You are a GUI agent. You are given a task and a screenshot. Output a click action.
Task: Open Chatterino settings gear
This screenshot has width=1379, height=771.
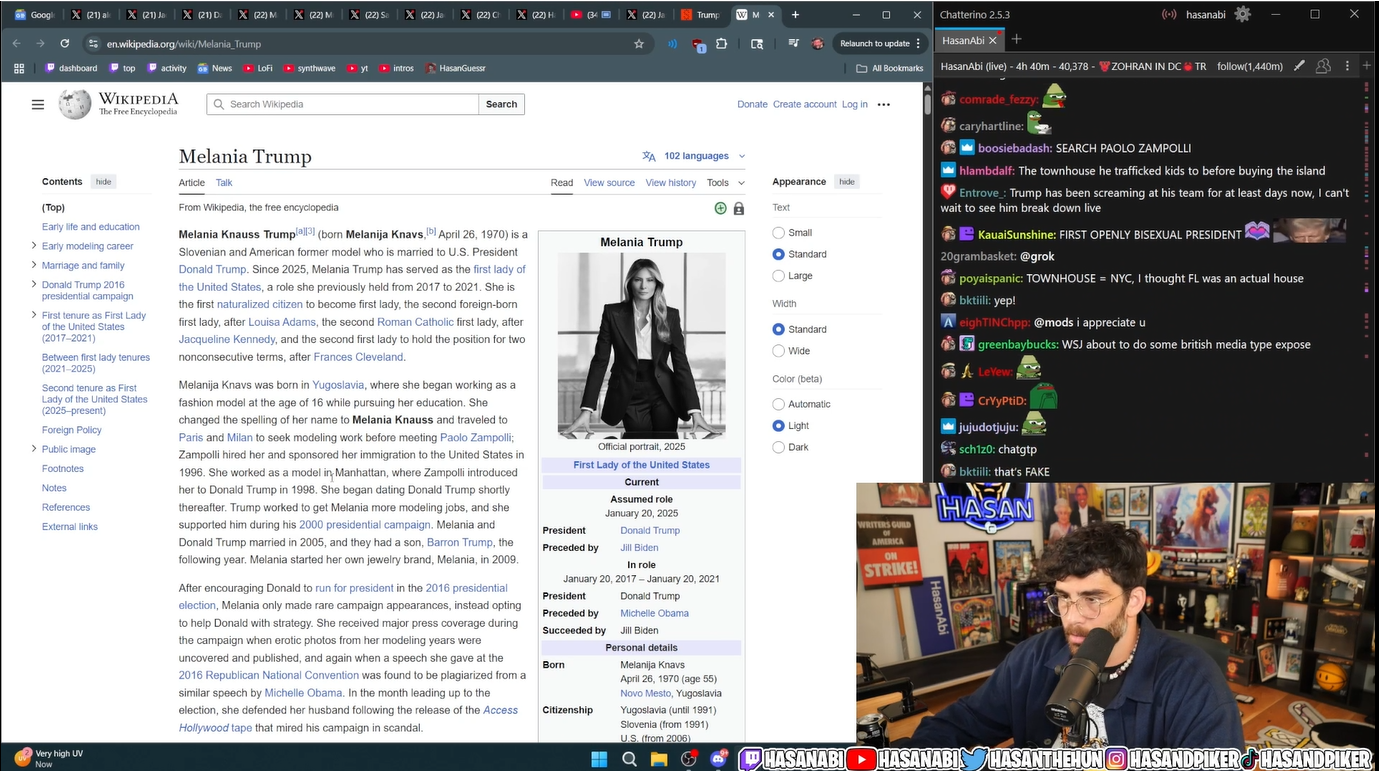(x=1242, y=14)
